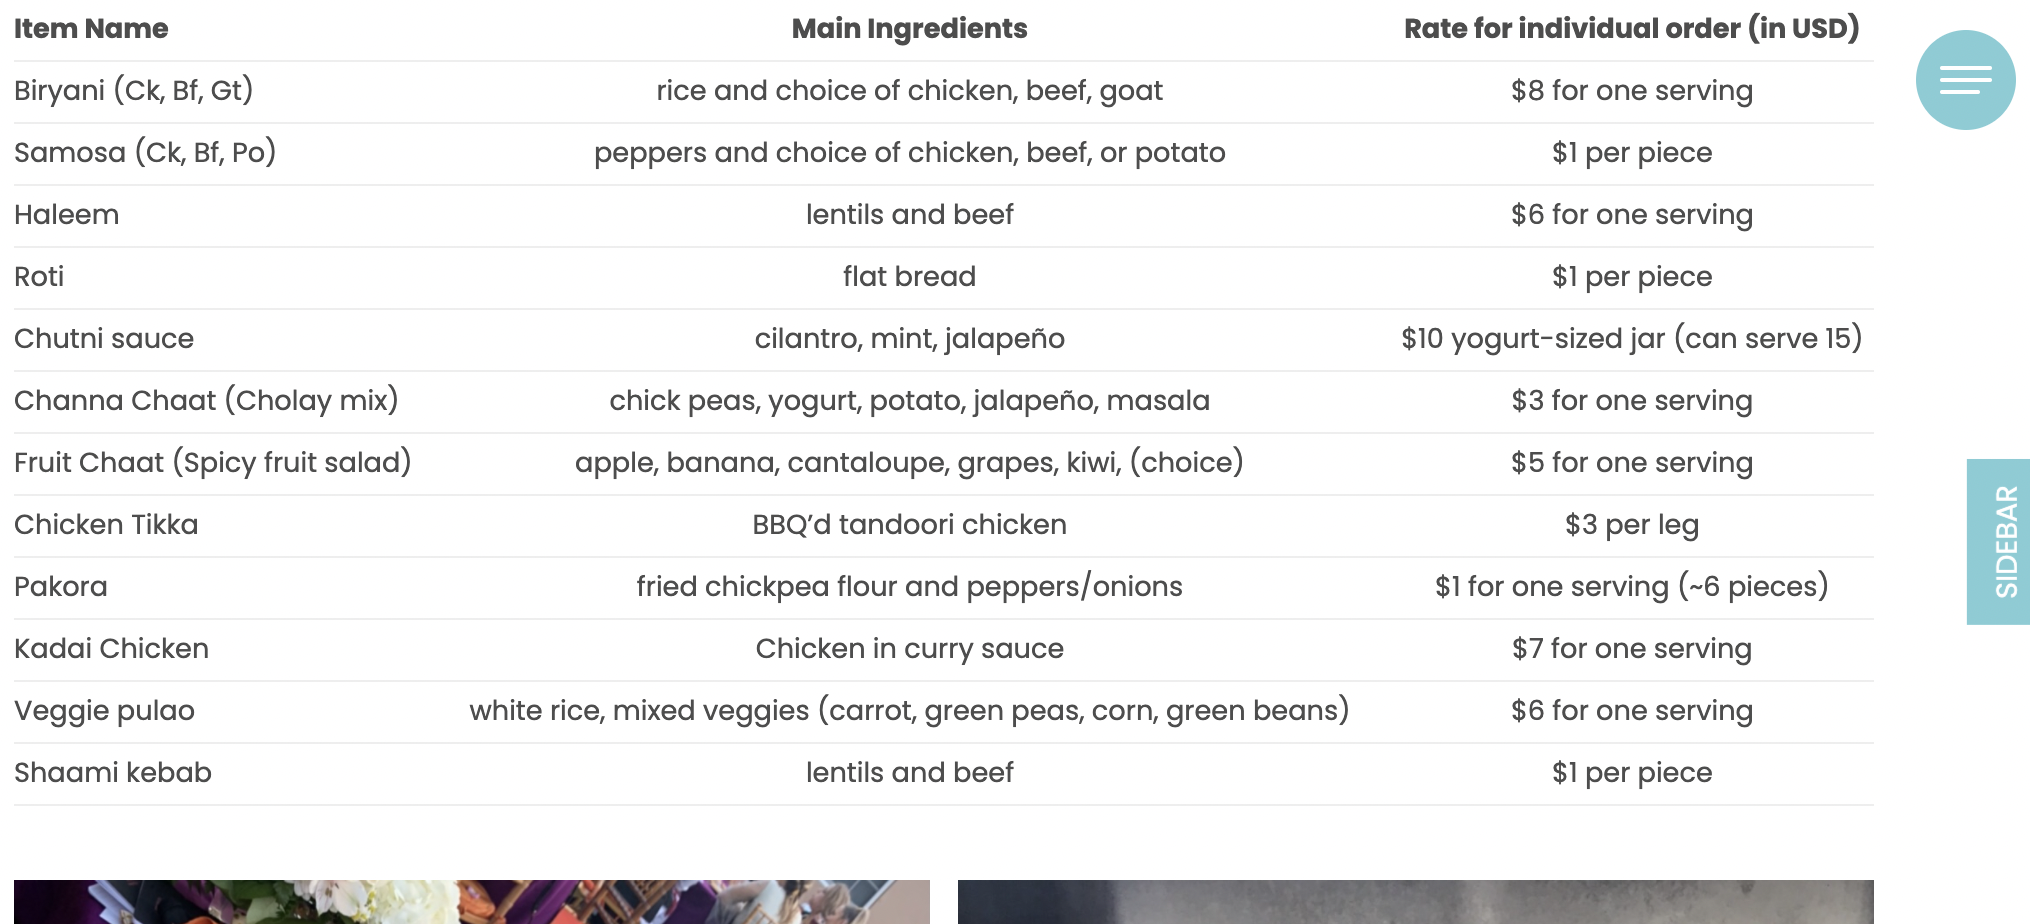Click the Channa Chaat row
Screen dimensions: 2030x924
tap(205, 400)
